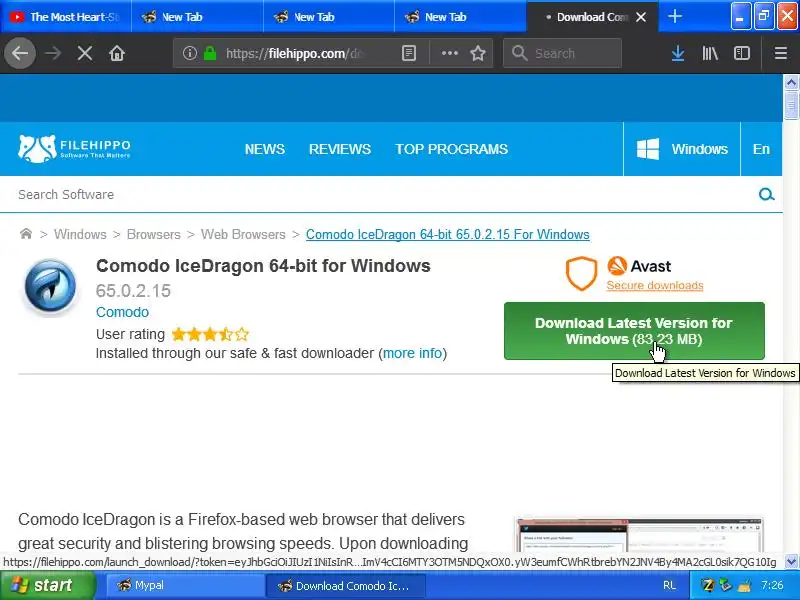Click the Windows platform logo

click(x=647, y=149)
